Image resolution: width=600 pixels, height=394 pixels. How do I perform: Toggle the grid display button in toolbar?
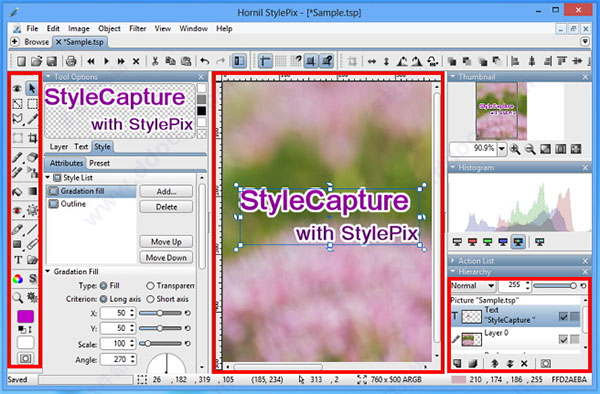pyautogui.click(x=281, y=61)
